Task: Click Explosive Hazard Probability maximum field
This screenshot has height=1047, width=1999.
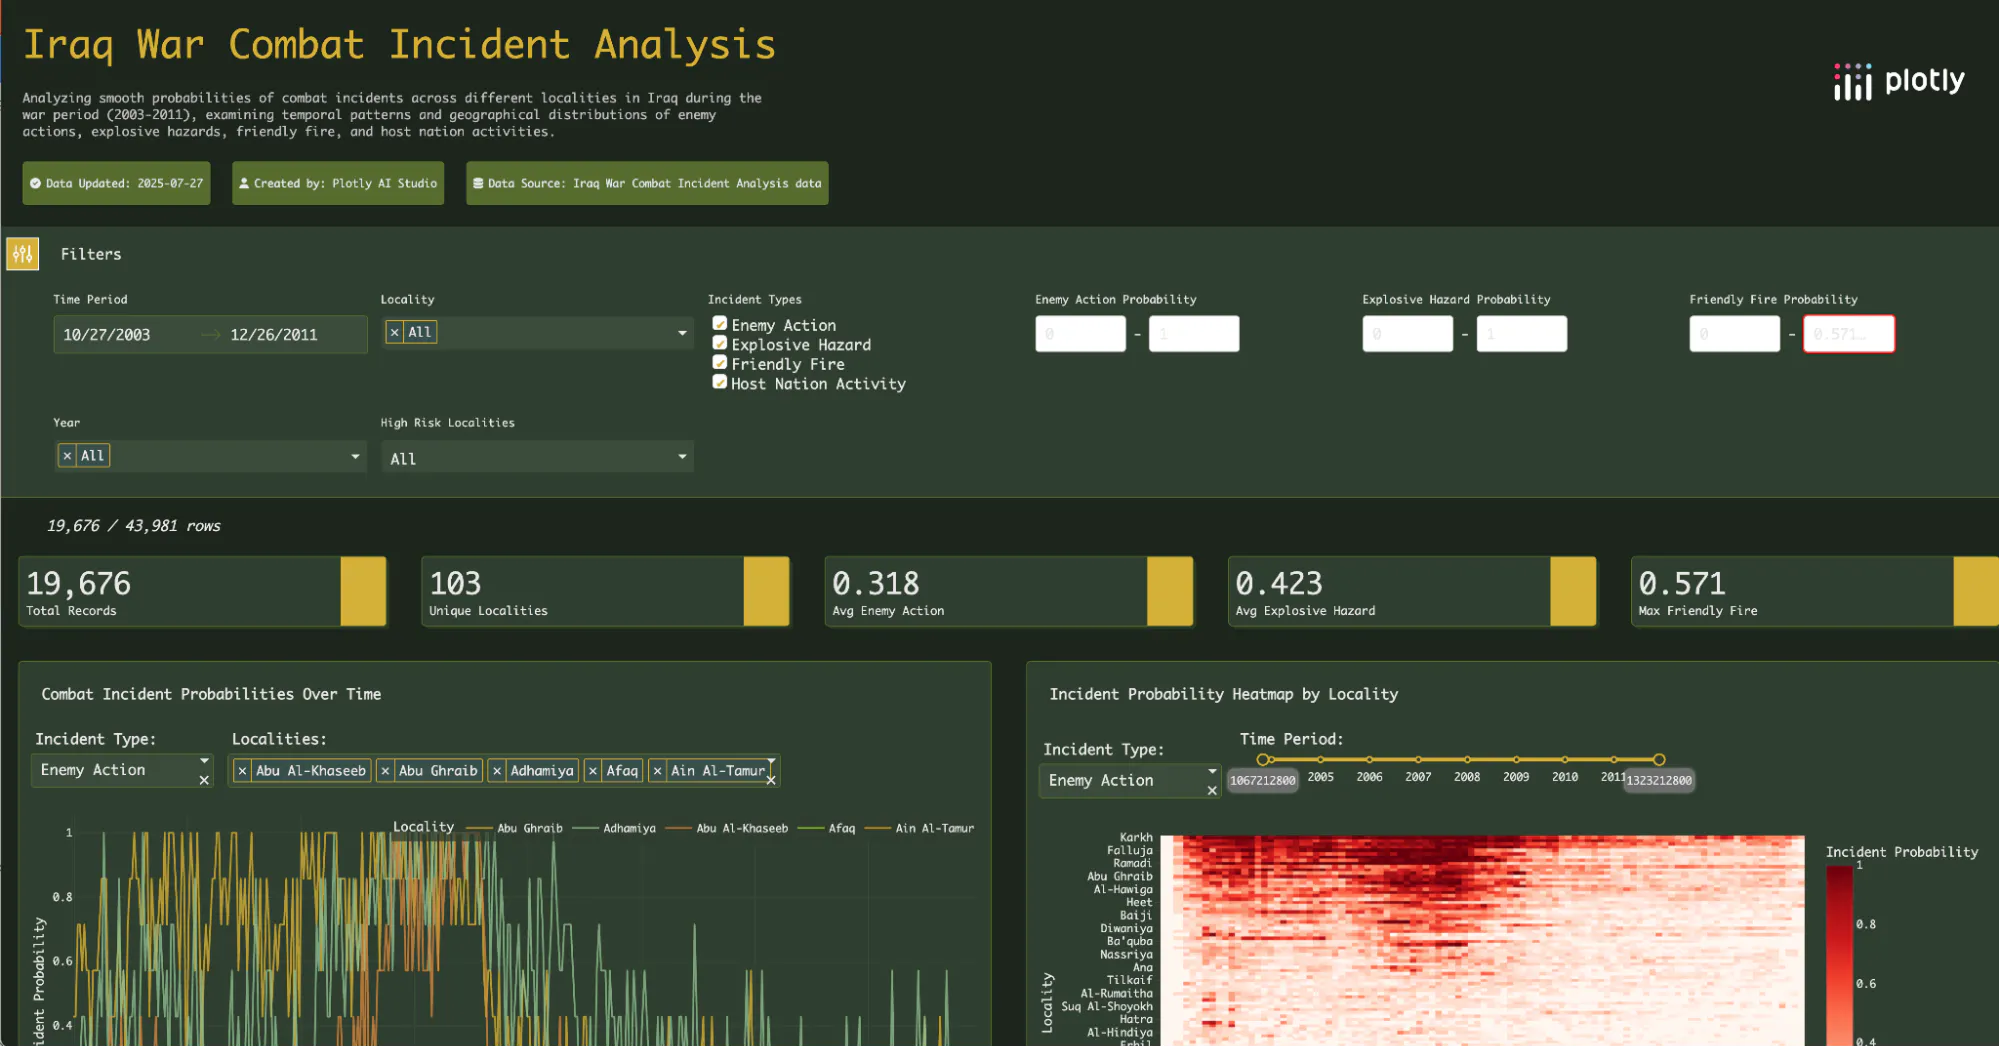Action: [1521, 334]
